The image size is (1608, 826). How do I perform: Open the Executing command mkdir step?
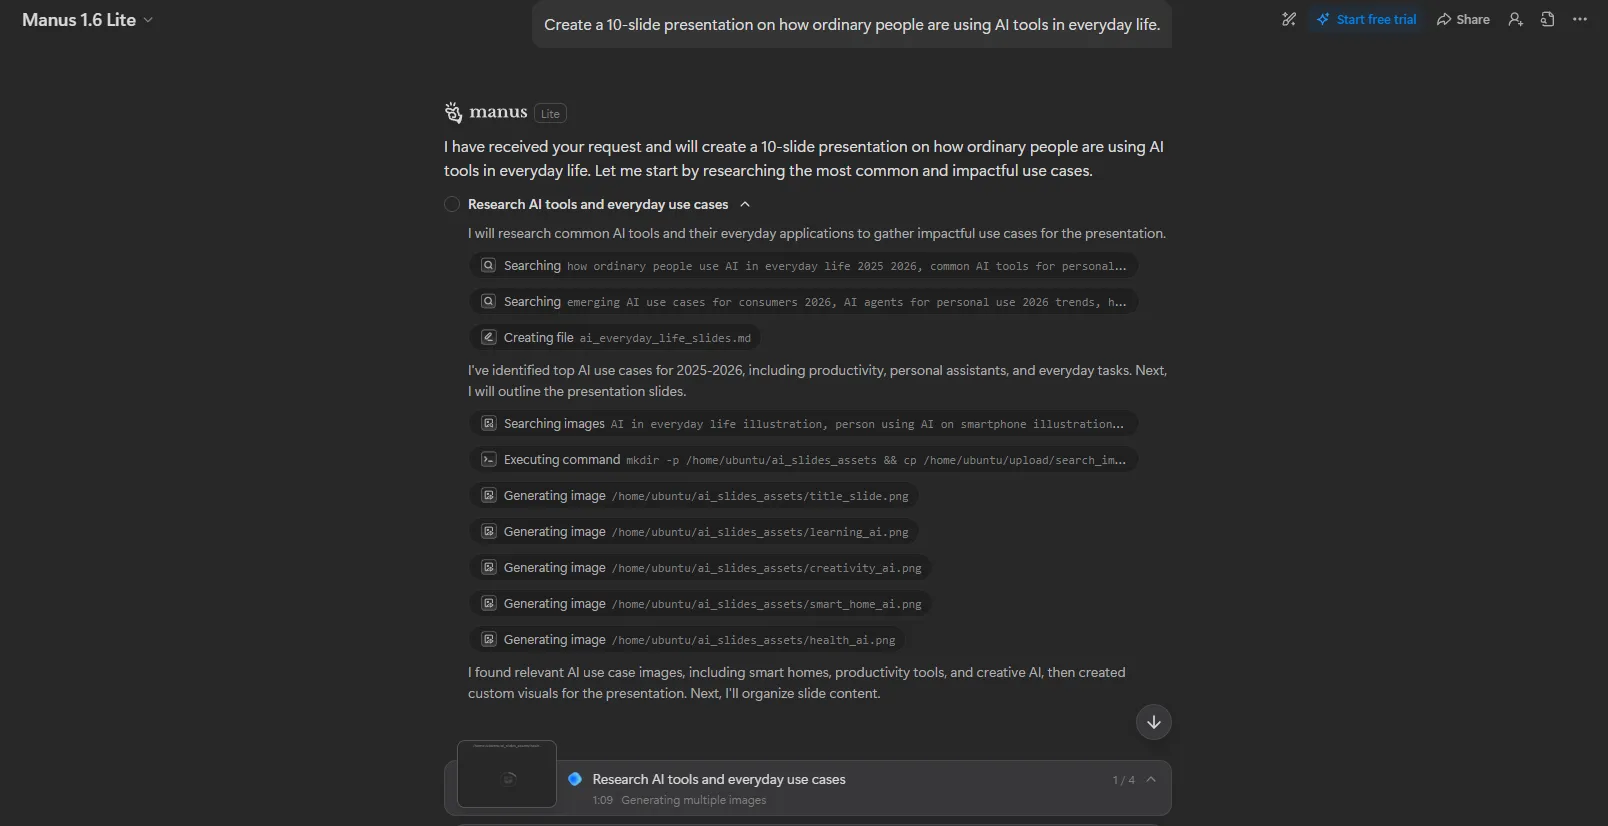(803, 460)
